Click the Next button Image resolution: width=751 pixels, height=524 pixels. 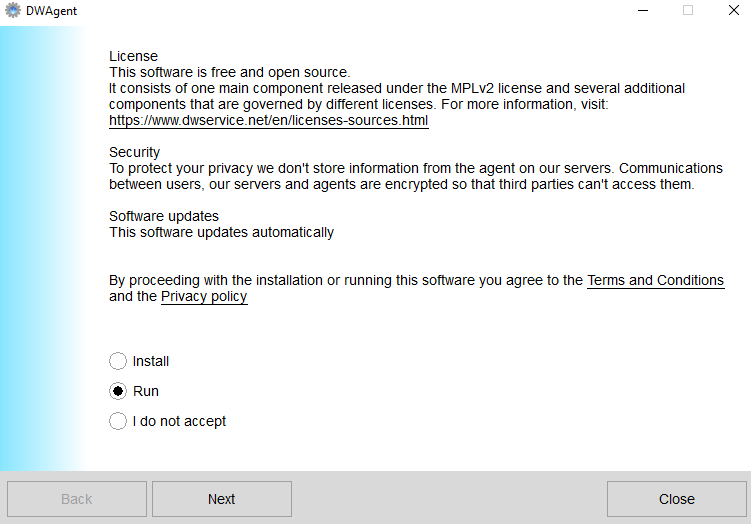point(222,499)
